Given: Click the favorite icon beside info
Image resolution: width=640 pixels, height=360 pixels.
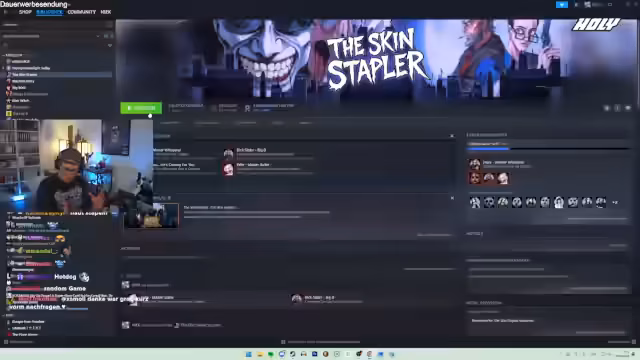Looking at the screenshot, I should tap(628, 108).
